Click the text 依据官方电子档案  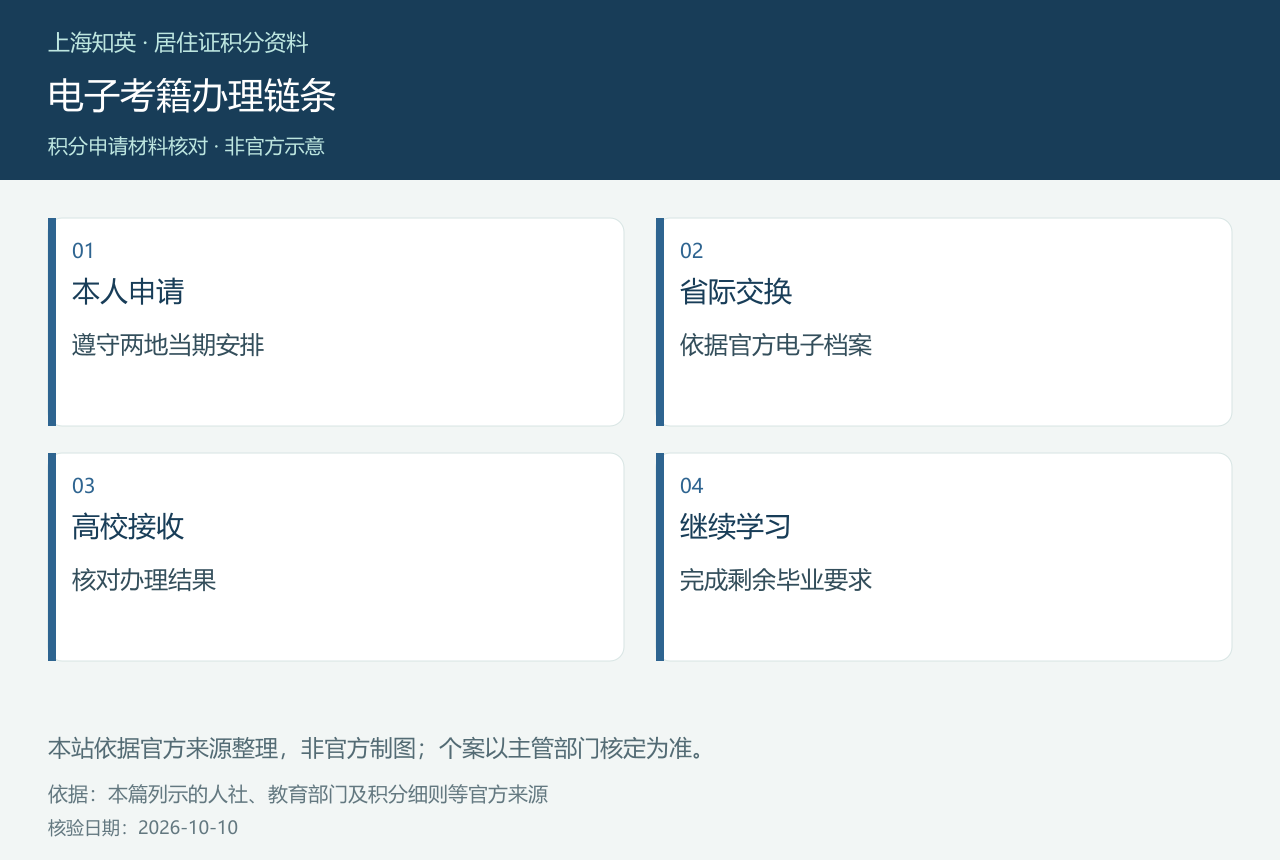click(776, 345)
